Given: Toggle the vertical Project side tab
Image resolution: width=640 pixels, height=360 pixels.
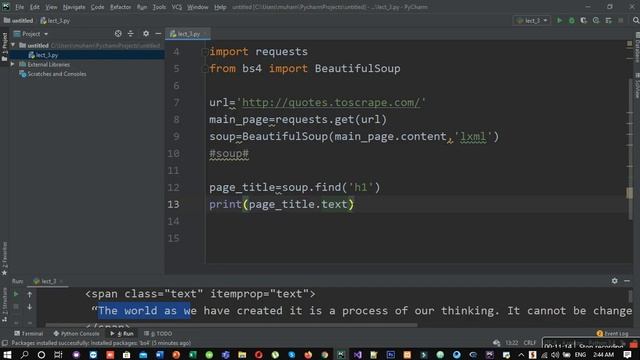Looking at the screenshot, I should click(4, 47).
